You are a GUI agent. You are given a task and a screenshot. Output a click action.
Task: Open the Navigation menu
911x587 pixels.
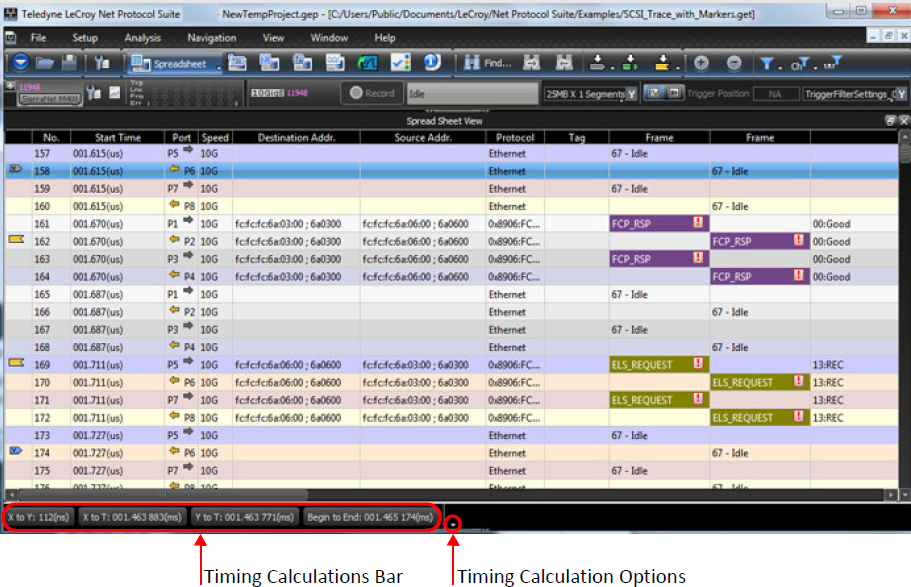[211, 38]
